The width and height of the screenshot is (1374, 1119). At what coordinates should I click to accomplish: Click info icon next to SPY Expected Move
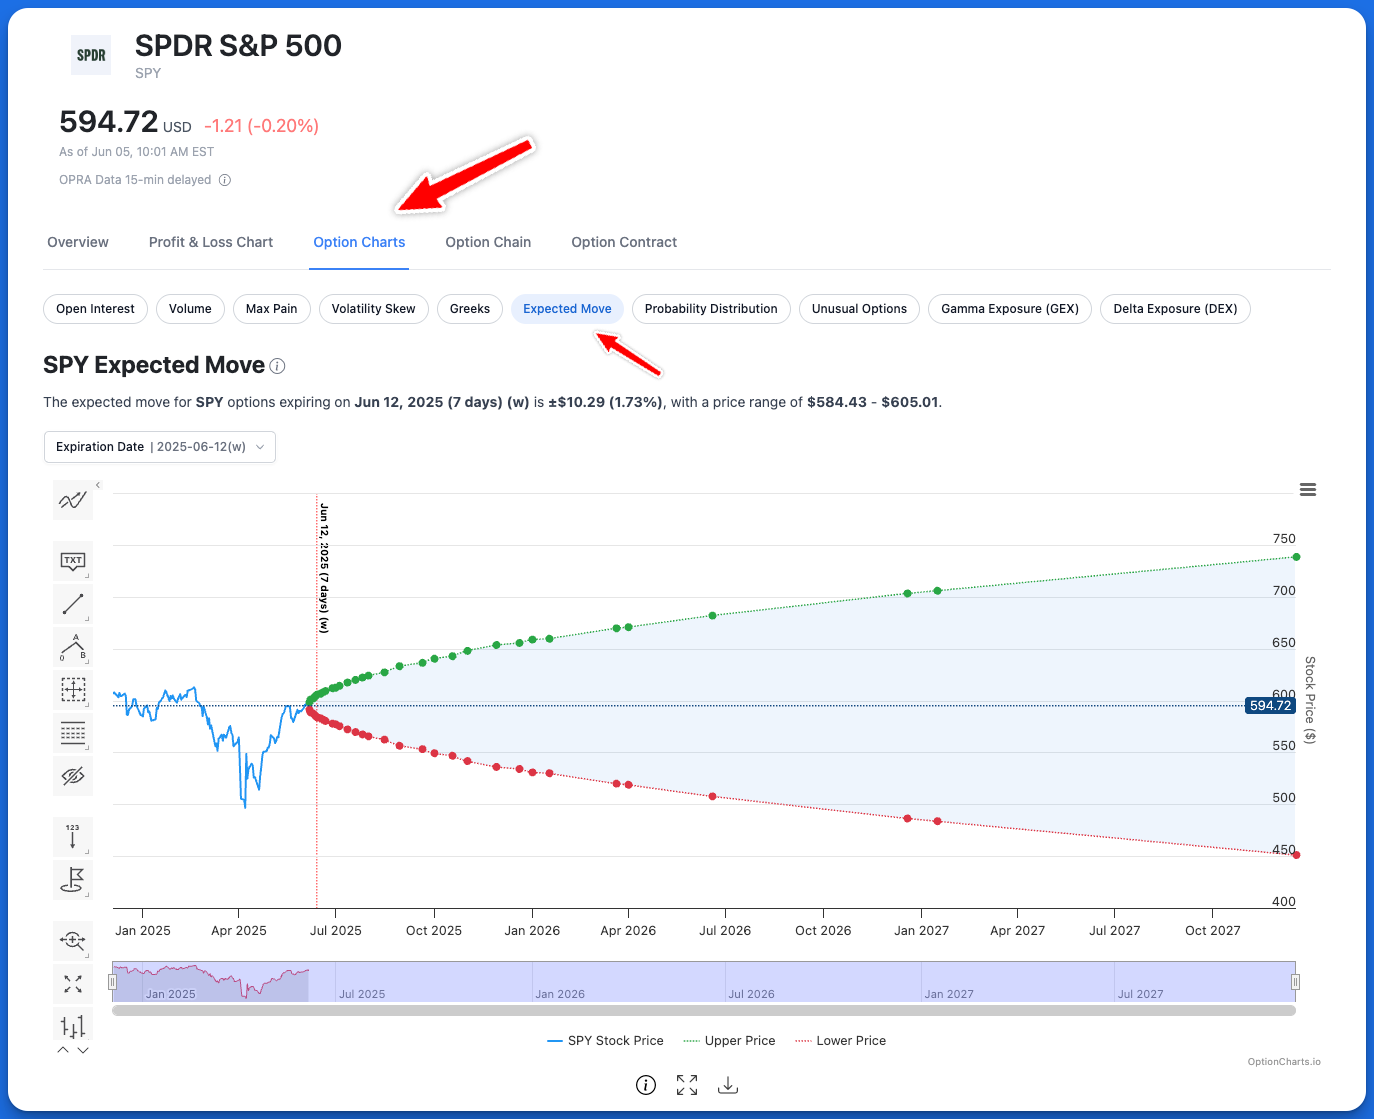(x=278, y=366)
